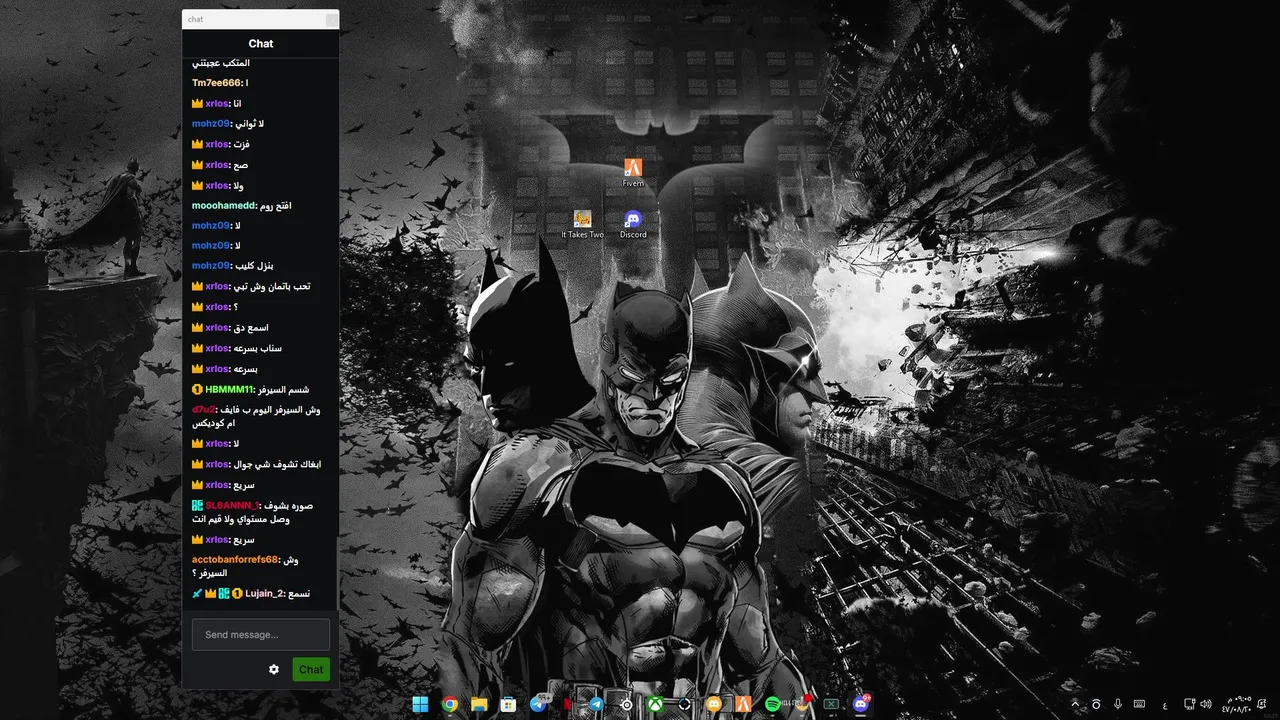Click the mohz09 message 'لا ثواني'

[250, 124]
